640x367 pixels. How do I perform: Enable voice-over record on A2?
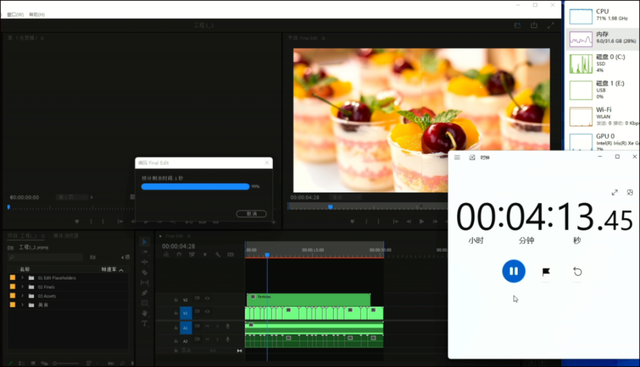pyautogui.click(x=228, y=339)
